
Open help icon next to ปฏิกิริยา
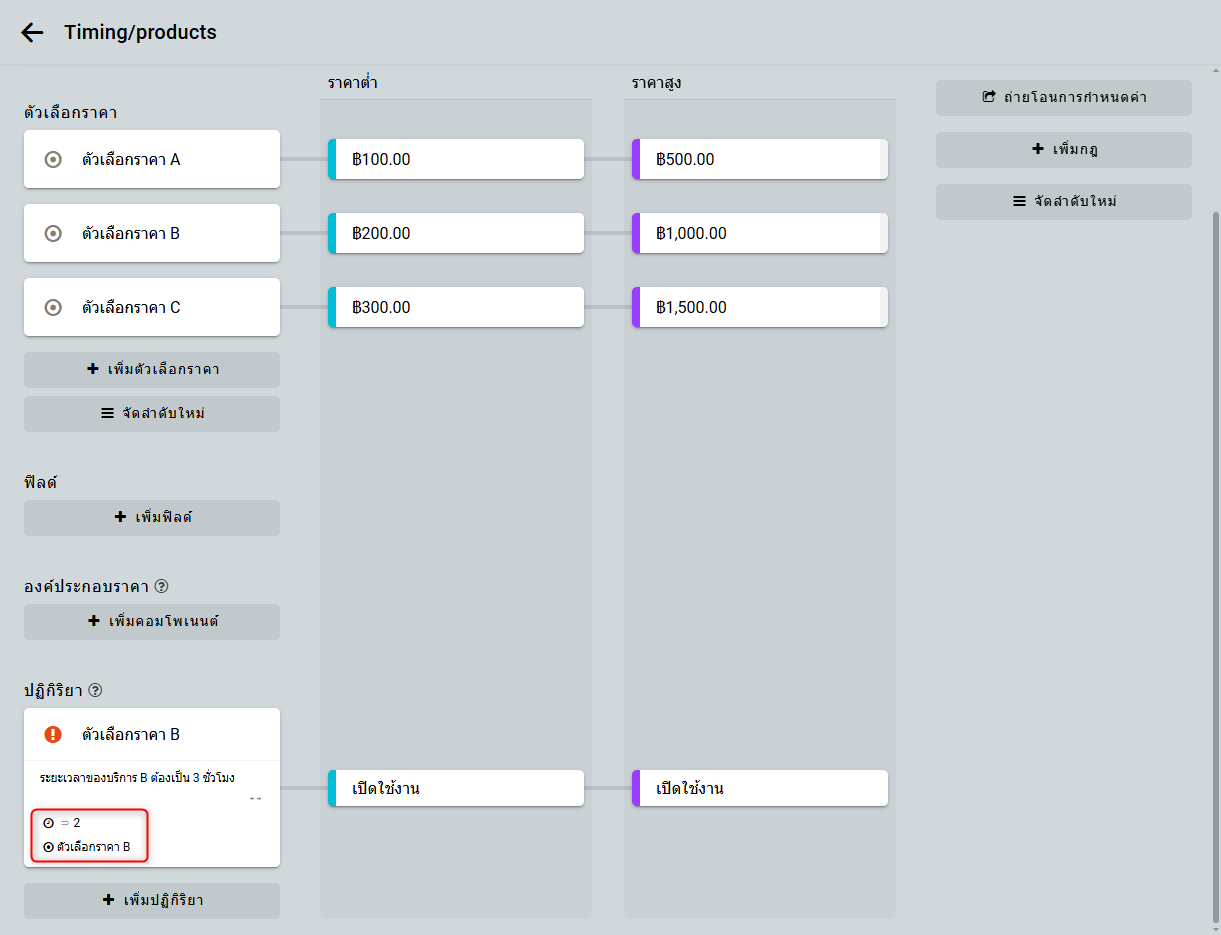pos(96,690)
